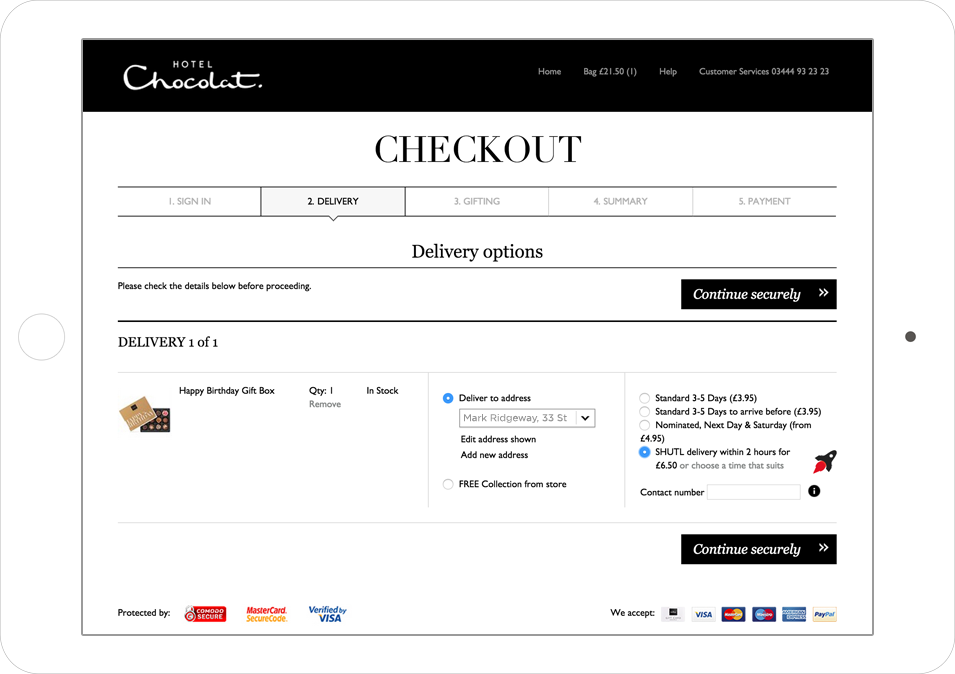Open the Mark Ridgeway address dropdown
955x674 pixels.
point(526,417)
